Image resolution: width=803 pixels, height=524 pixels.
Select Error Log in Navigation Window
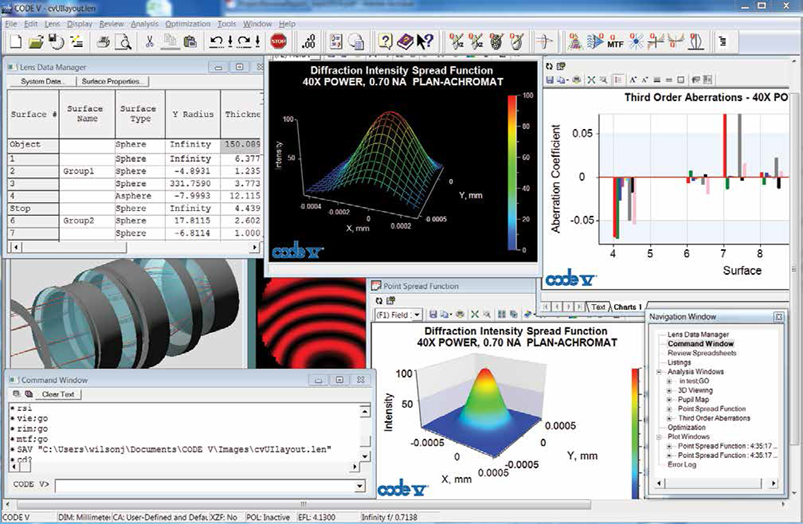682,465
